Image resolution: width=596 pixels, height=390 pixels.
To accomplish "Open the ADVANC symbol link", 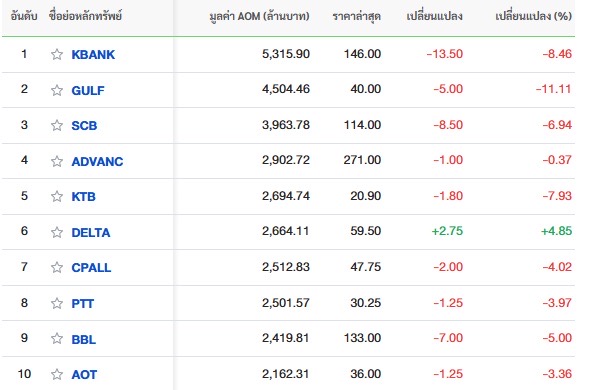I will (x=97, y=162).
